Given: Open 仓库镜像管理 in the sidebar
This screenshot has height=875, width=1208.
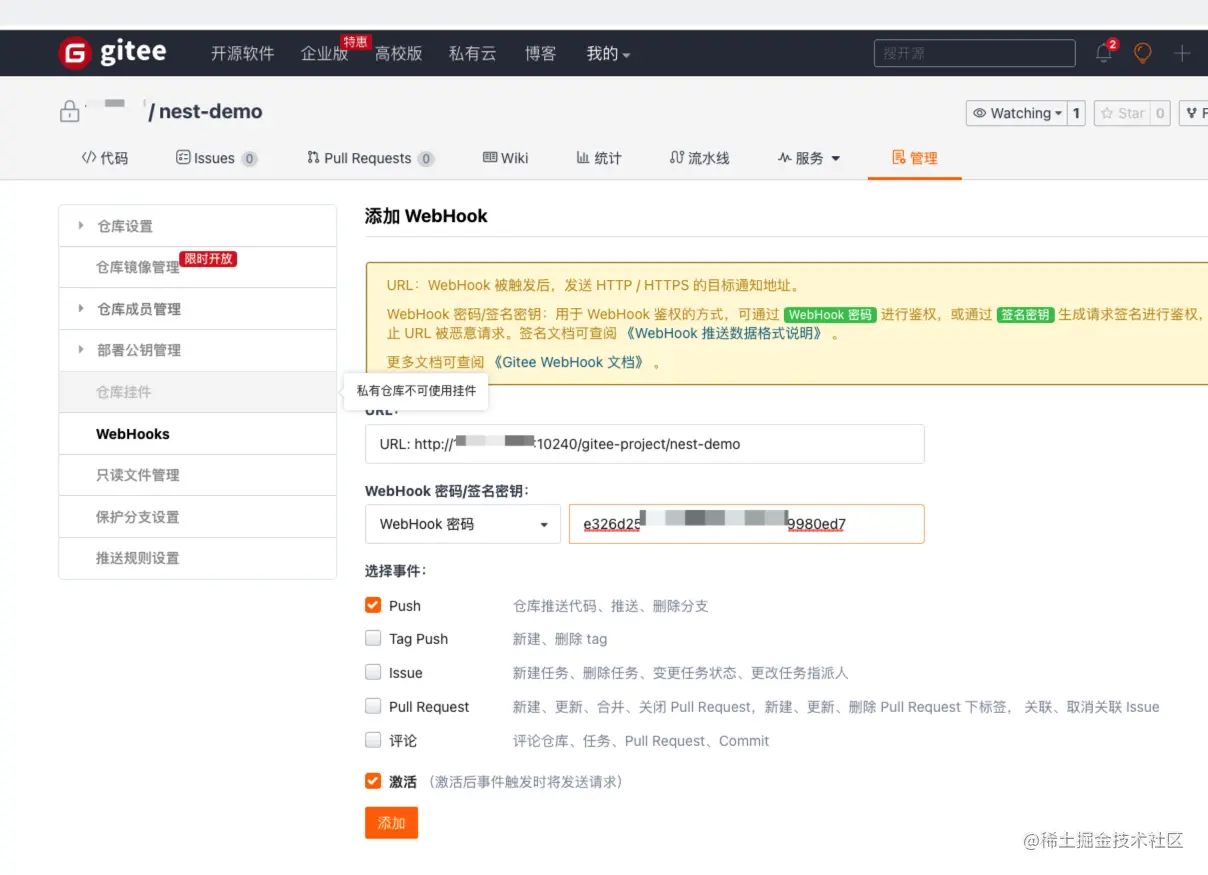Looking at the screenshot, I should [198, 267].
